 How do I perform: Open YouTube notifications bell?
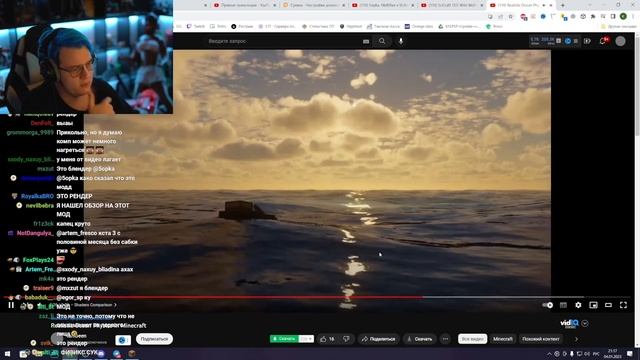pos(602,41)
